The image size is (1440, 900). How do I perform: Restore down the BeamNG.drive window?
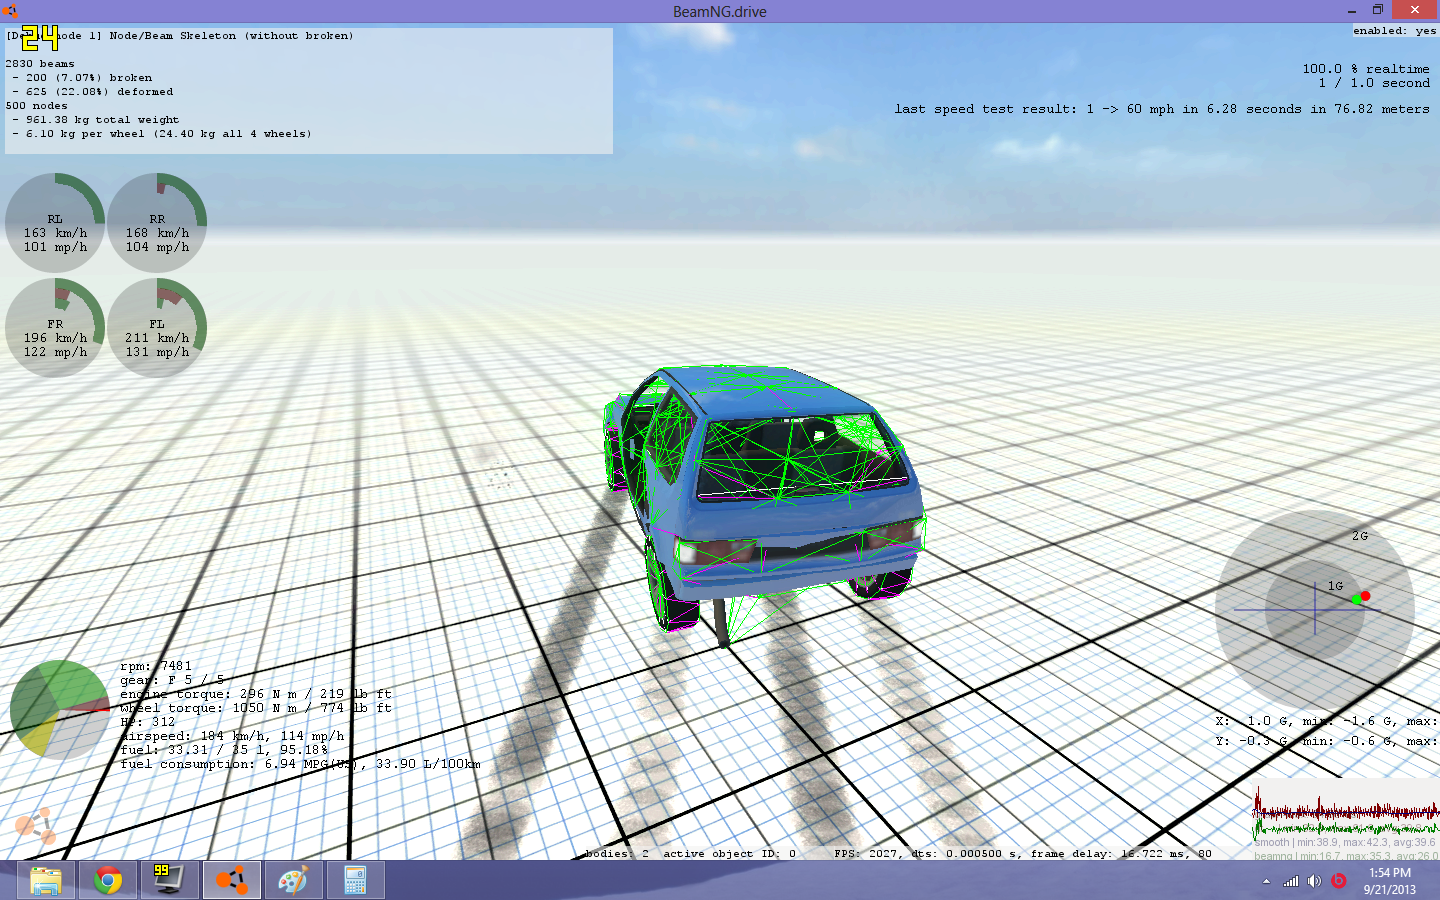click(1378, 11)
